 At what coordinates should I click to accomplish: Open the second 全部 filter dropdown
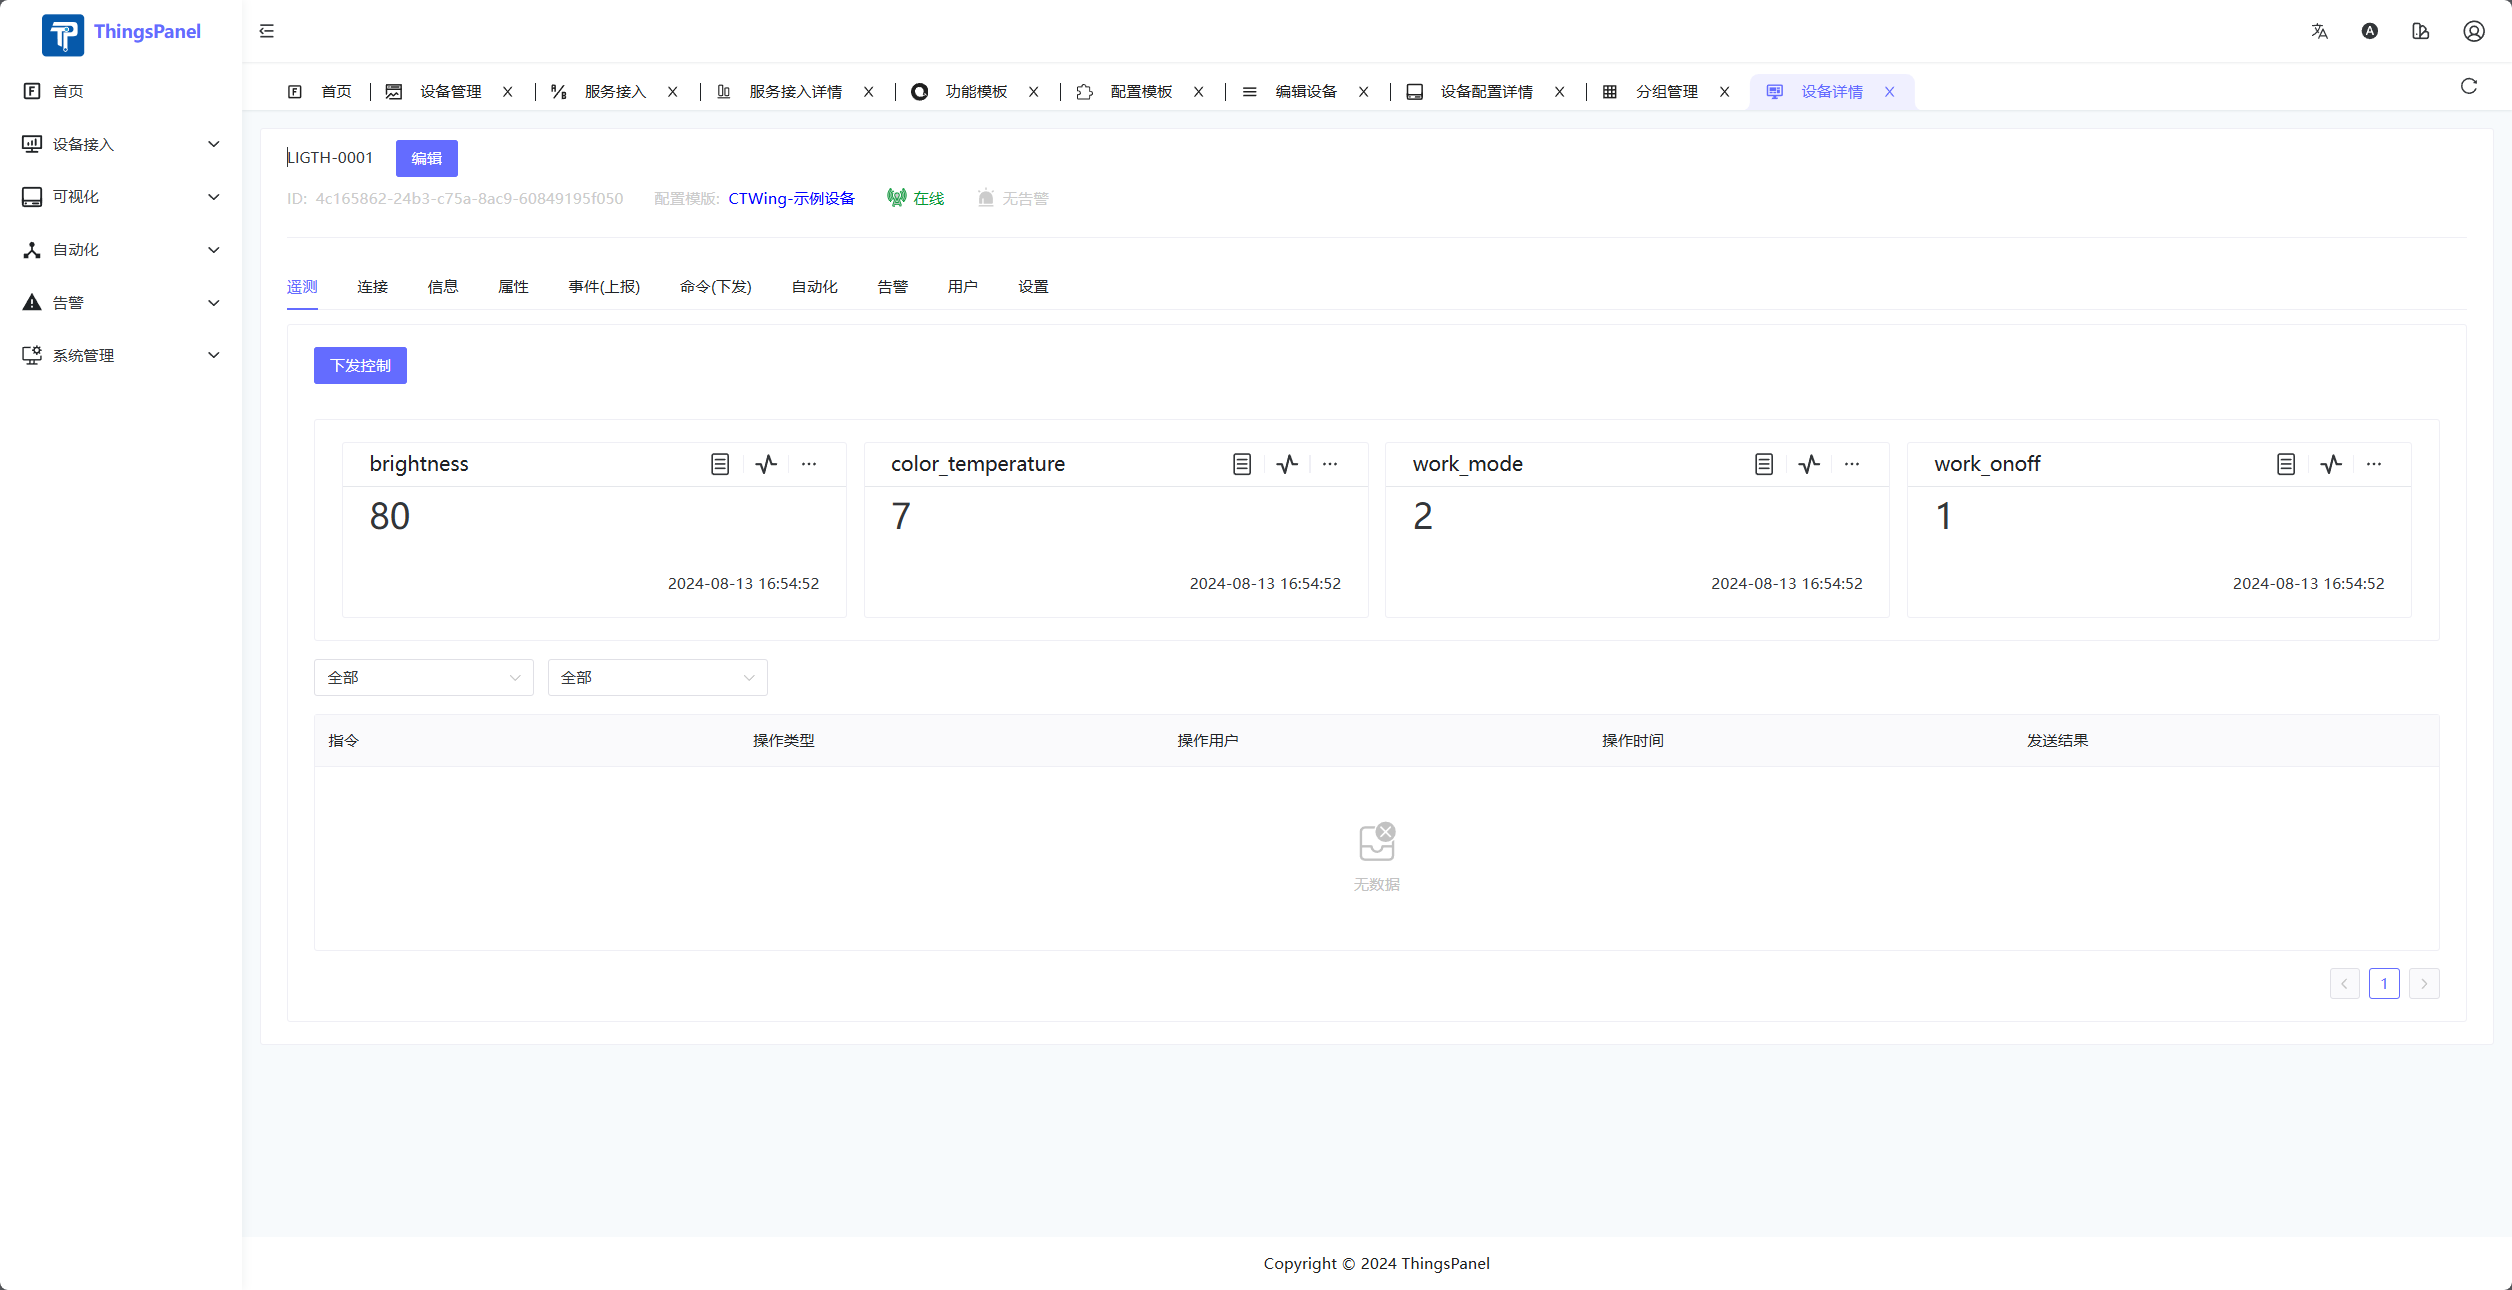pyautogui.click(x=657, y=677)
